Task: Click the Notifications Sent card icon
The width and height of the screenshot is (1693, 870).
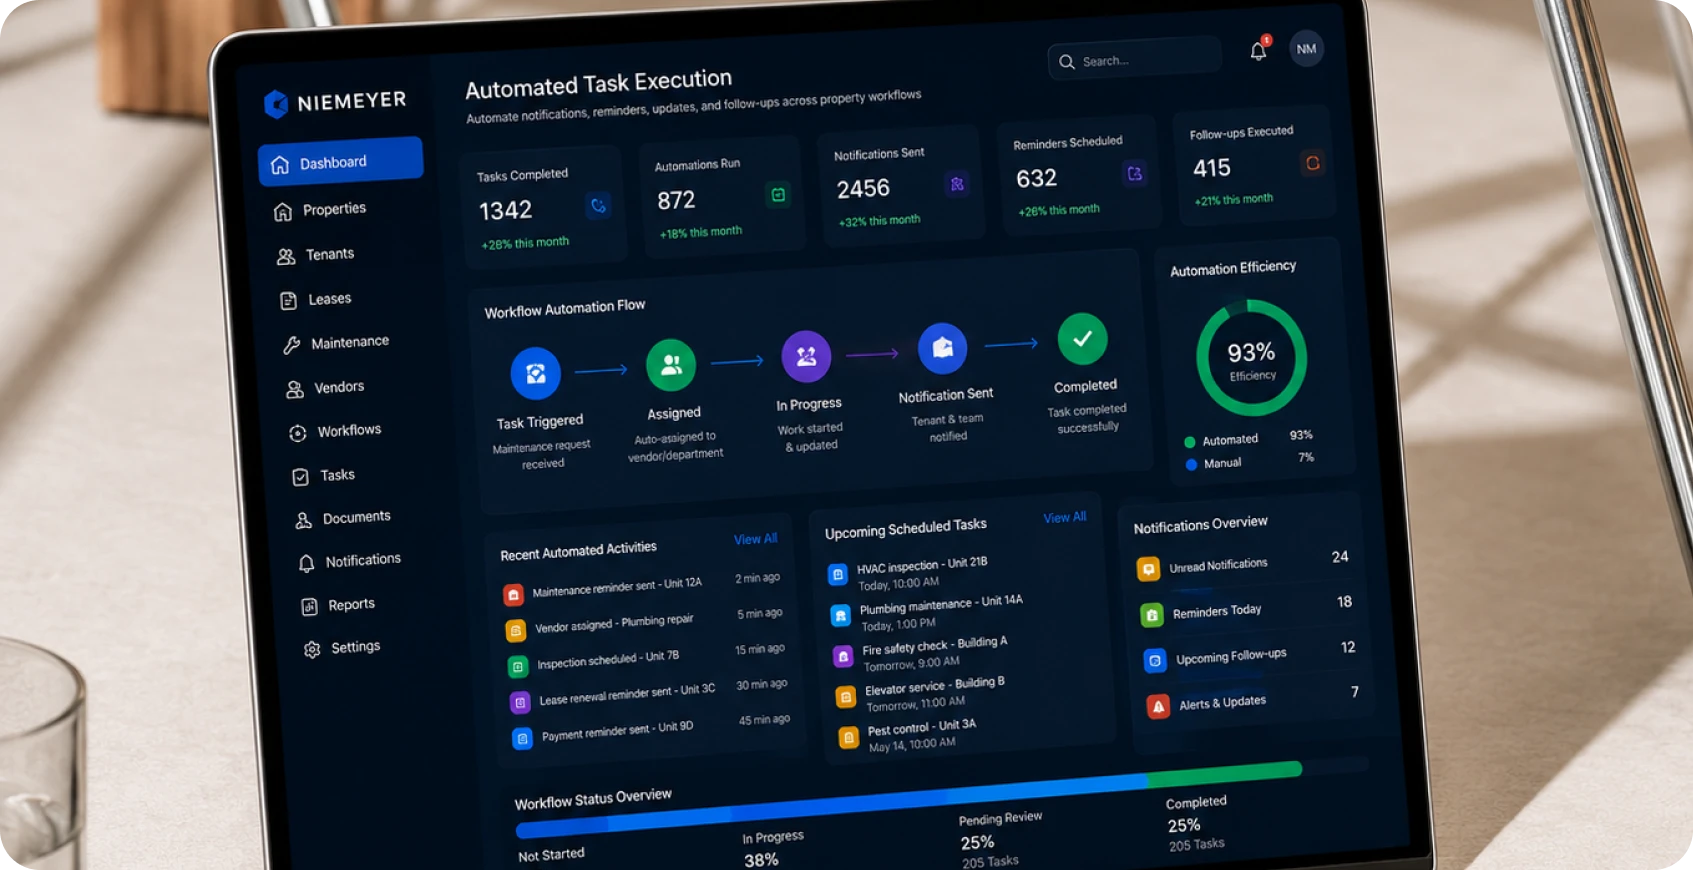Action: (957, 184)
